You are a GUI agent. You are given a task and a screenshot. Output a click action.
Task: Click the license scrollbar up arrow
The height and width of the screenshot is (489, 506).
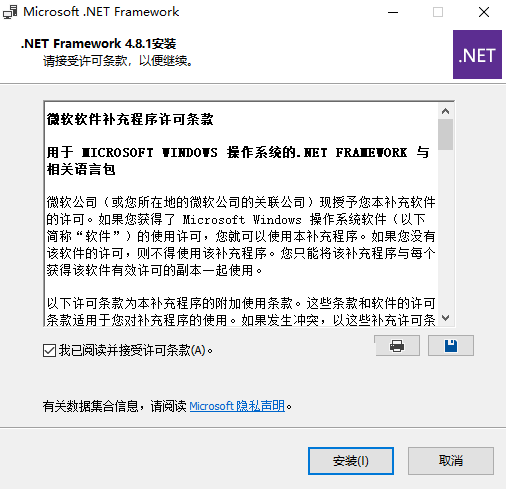(445, 111)
